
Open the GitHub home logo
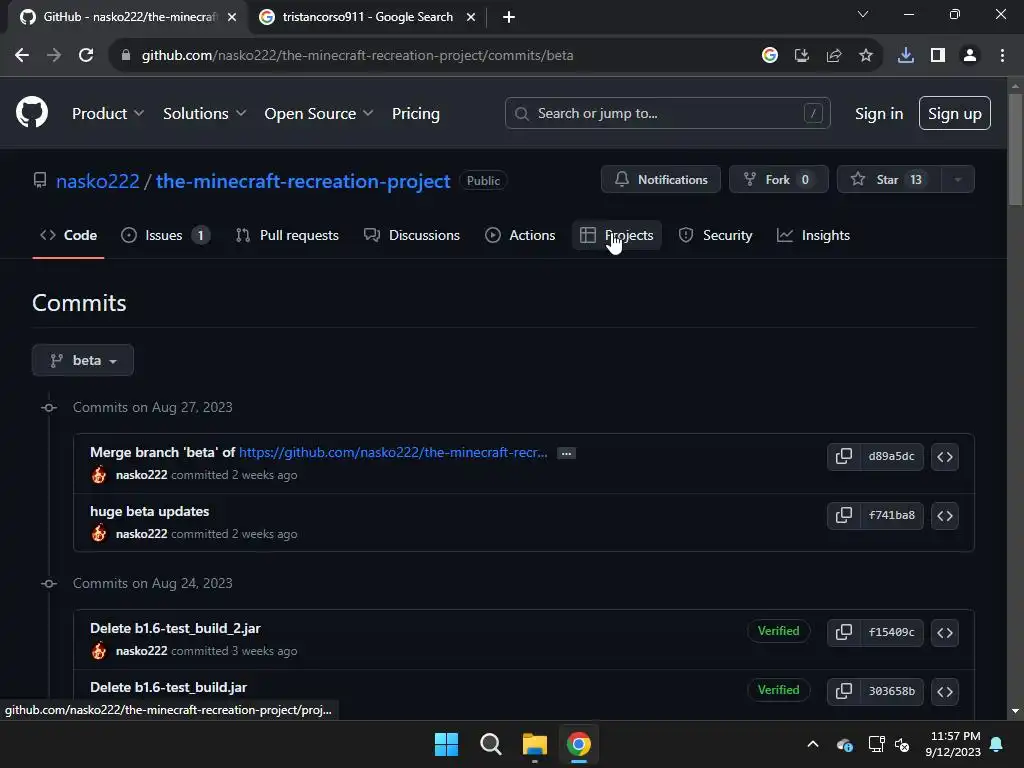32,112
